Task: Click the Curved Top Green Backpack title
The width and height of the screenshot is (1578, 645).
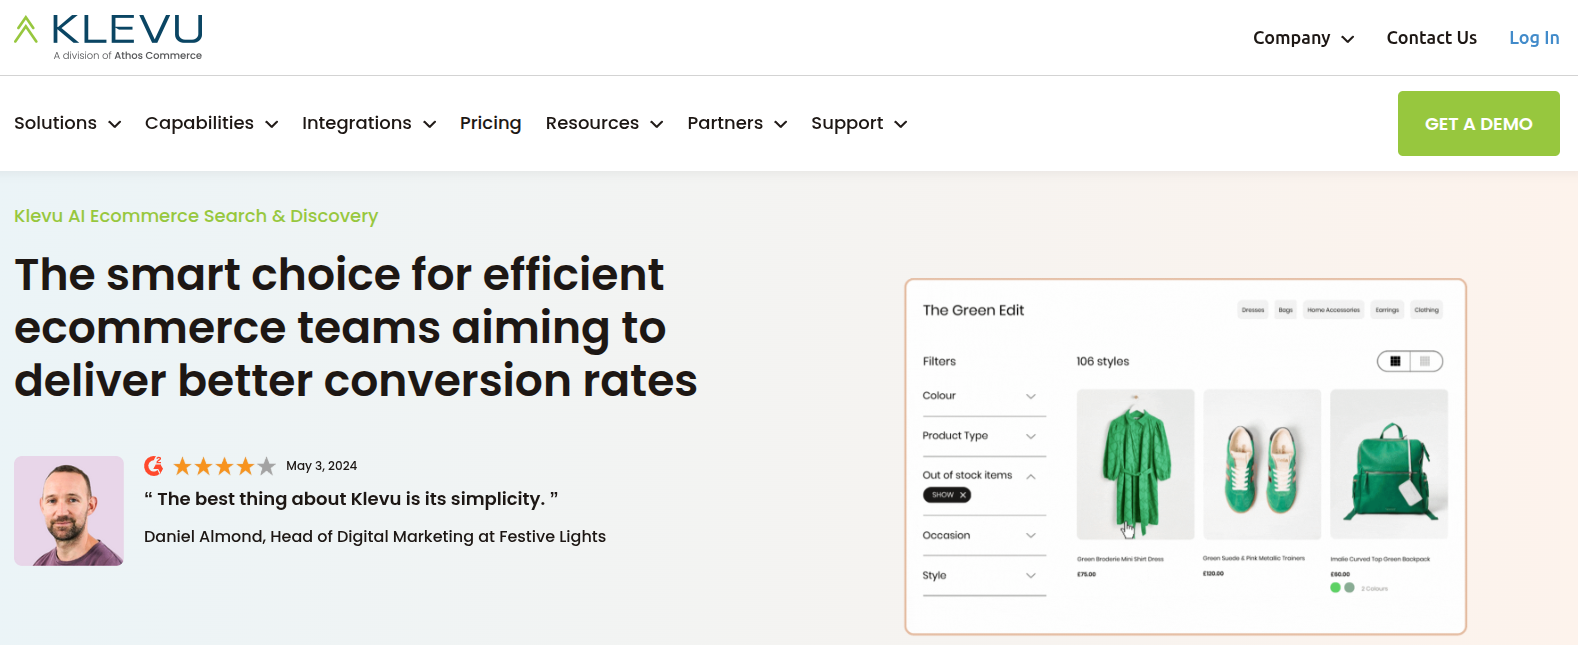Action: (1380, 559)
